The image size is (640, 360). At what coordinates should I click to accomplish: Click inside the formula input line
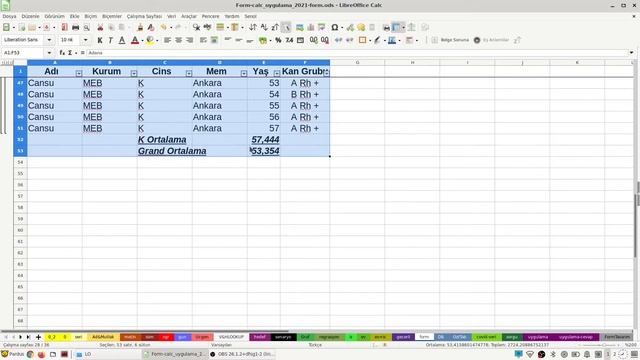pyautogui.click(x=357, y=53)
